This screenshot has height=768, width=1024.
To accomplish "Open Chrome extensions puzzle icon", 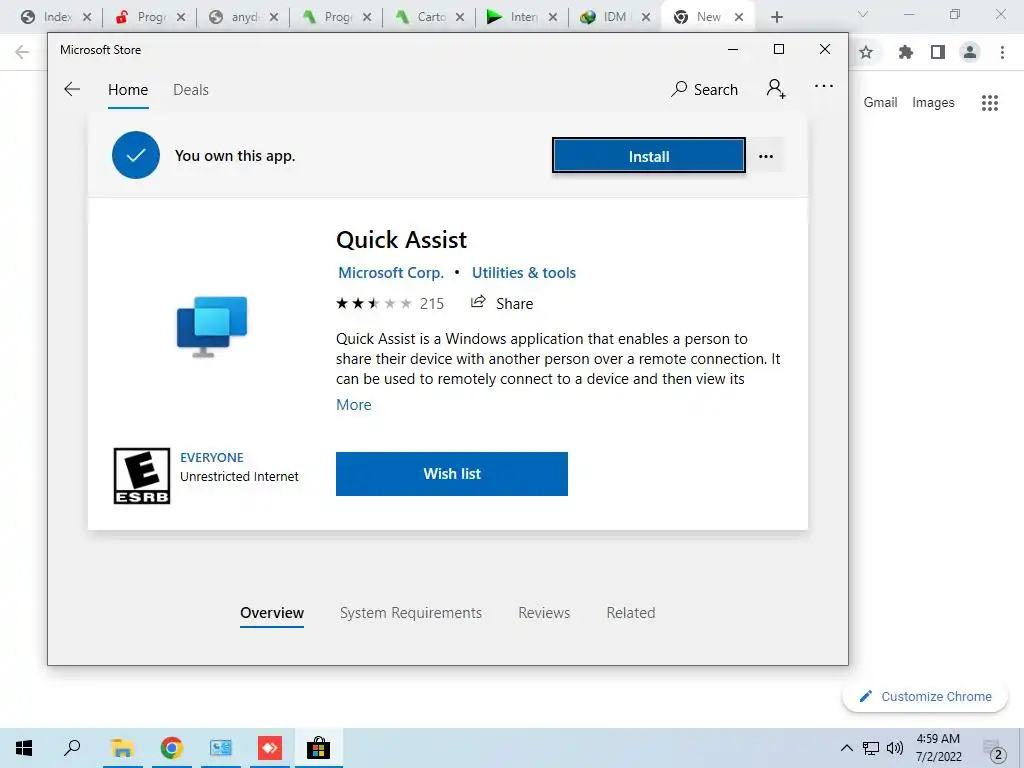I will pyautogui.click(x=905, y=52).
